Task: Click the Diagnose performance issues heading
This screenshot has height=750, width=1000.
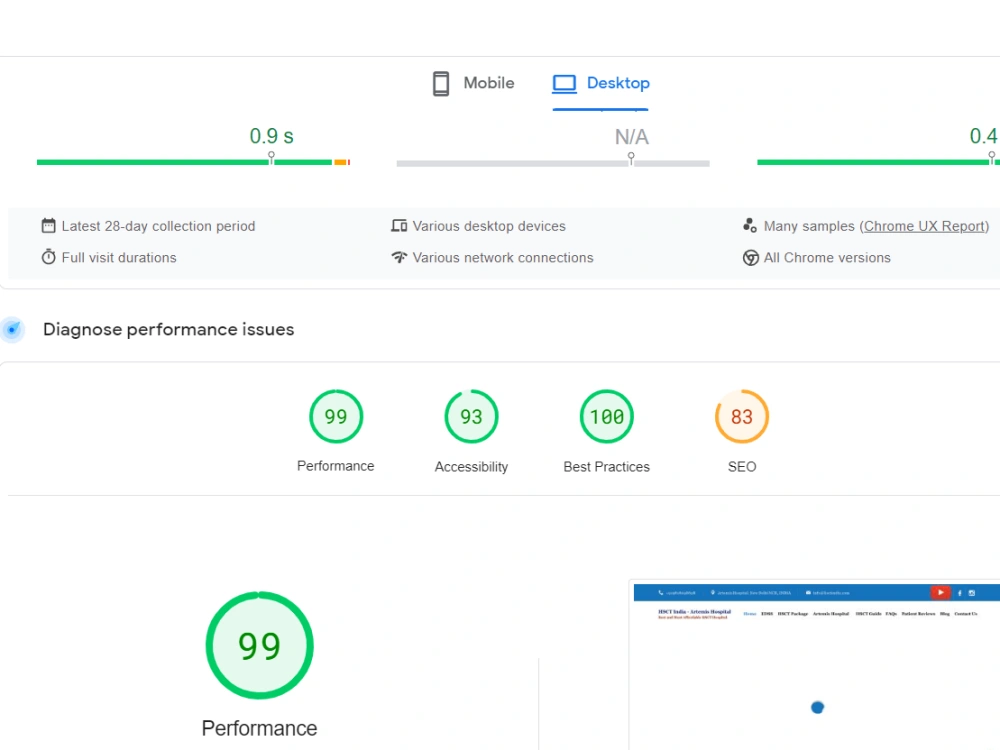Action: point(168,330)
